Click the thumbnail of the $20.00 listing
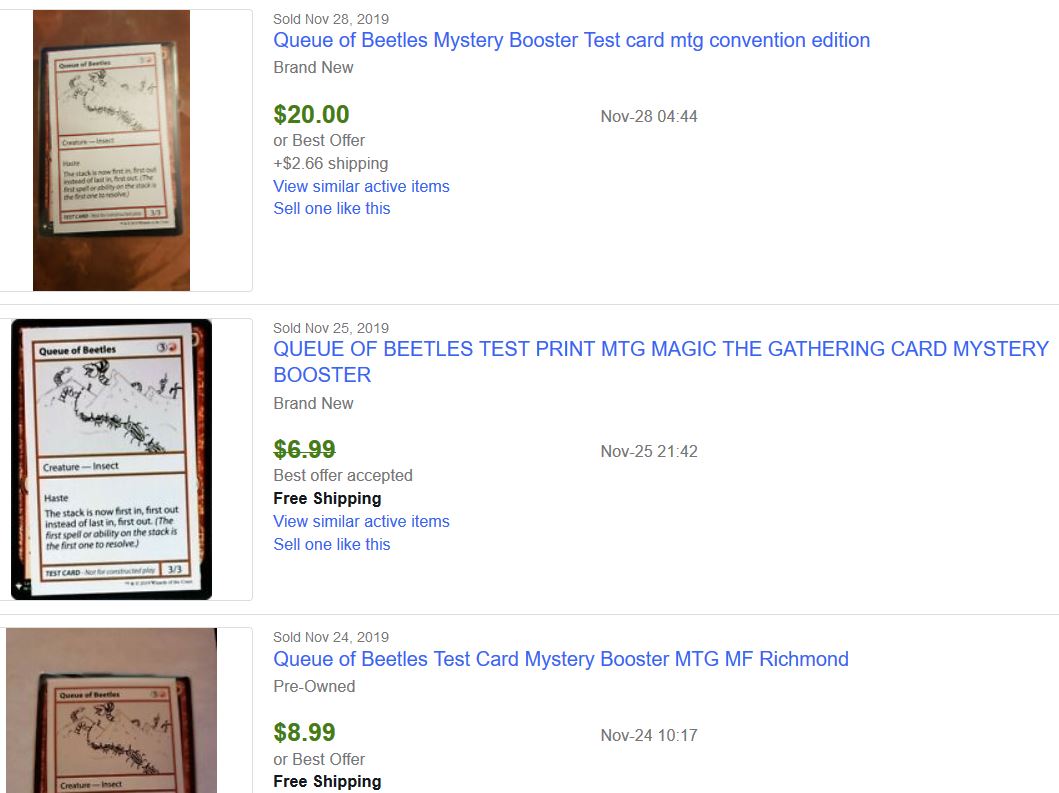1059x793 pixels. 111,150
